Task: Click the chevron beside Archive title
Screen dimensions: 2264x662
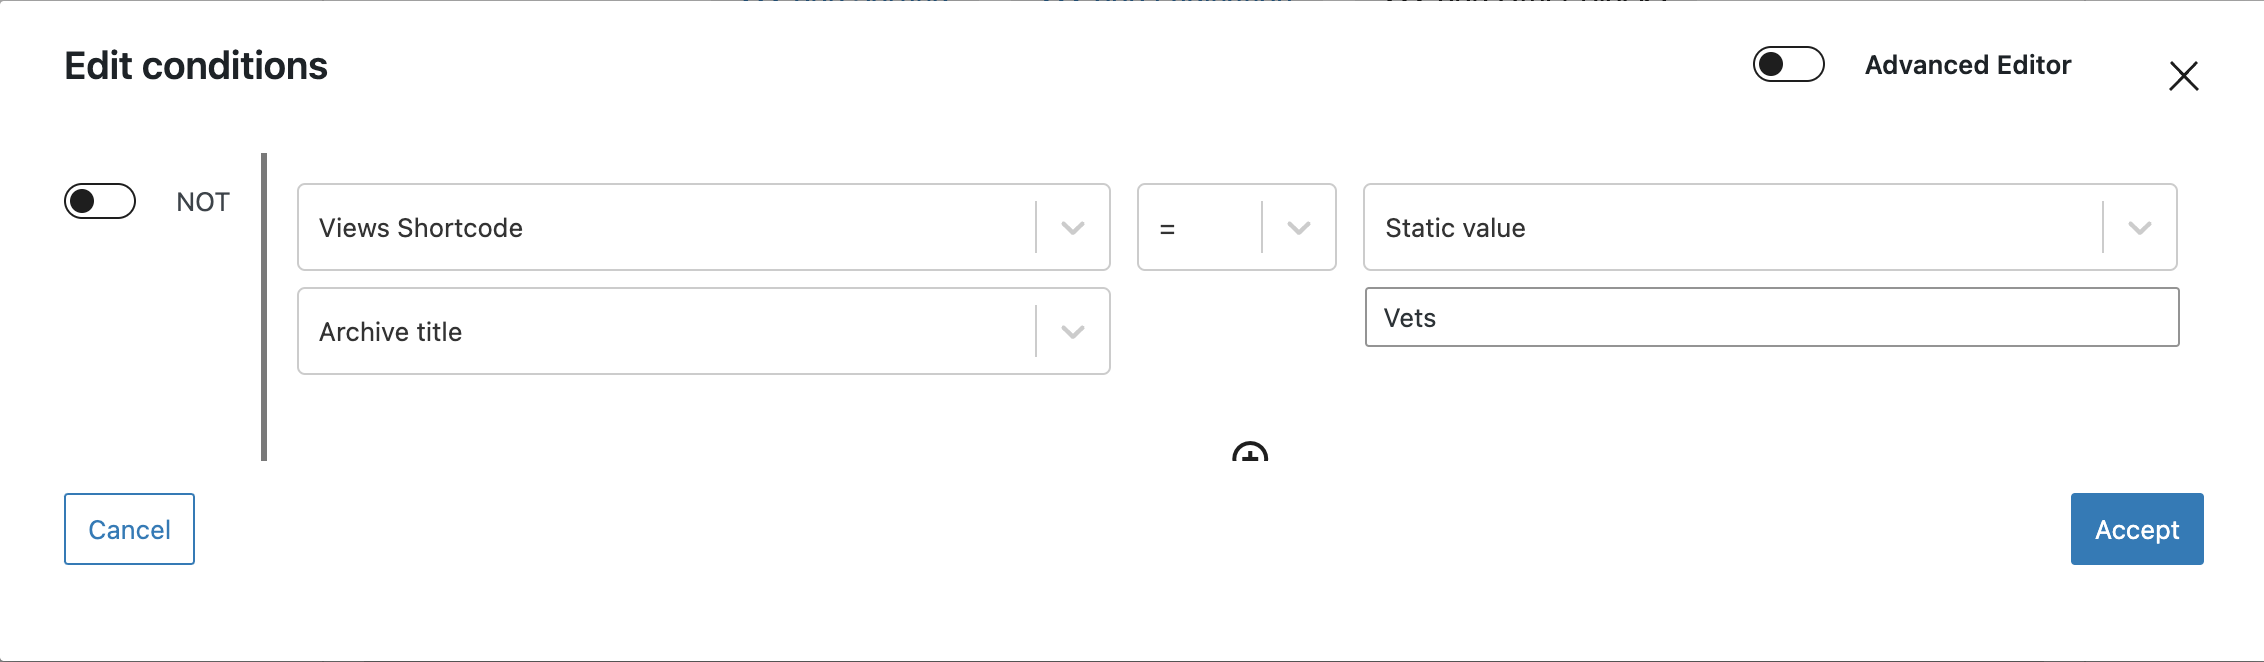Action: click(1073, 332)
